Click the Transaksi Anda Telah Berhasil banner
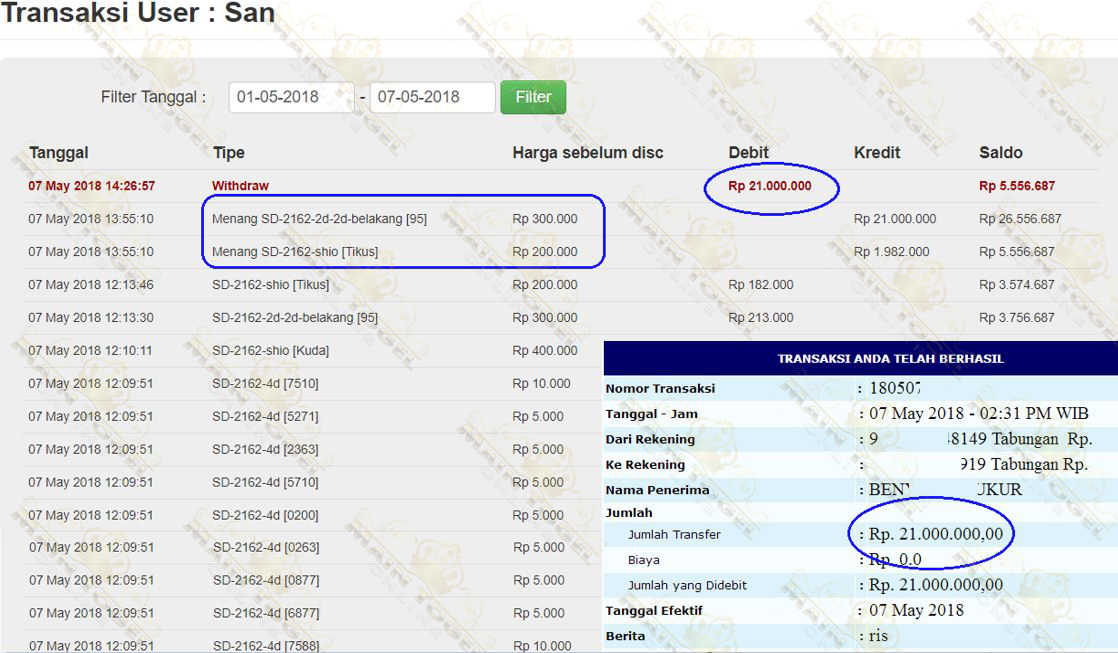 [x=890, y=358]
